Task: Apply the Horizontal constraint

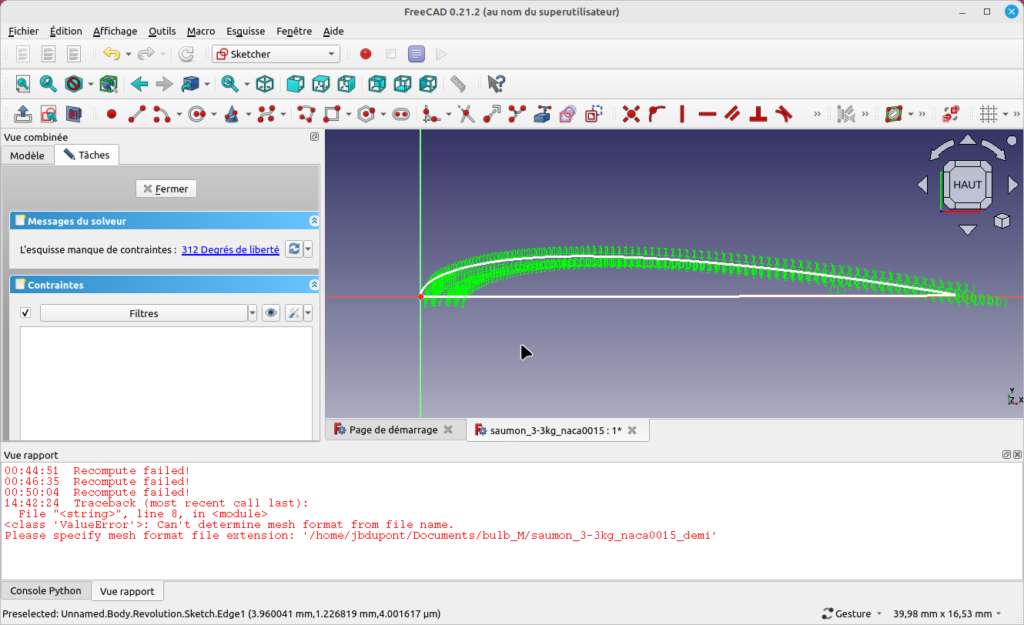Action: 707,114
